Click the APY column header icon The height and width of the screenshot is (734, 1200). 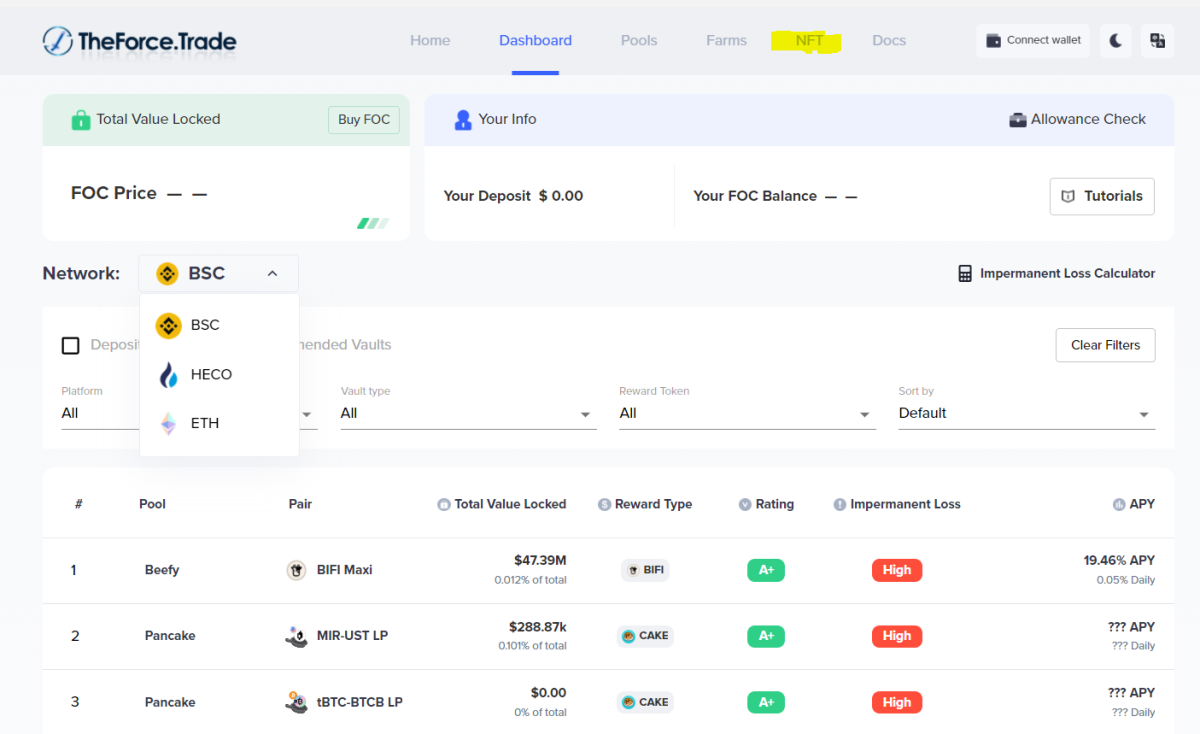coord(1118,505)
